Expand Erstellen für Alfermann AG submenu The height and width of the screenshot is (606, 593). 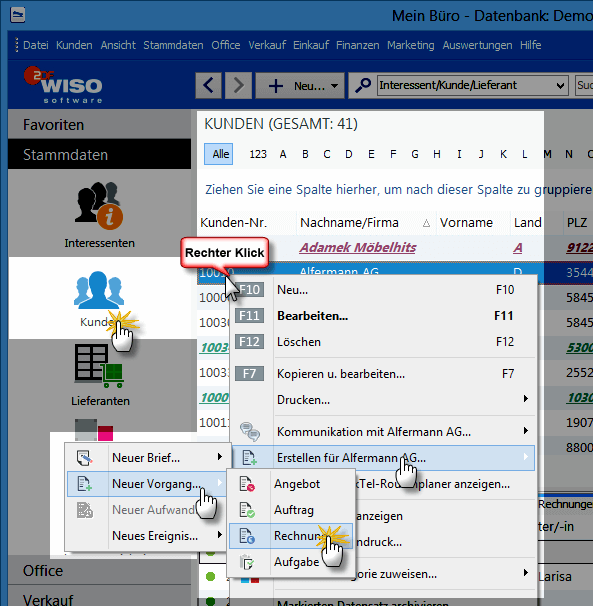point(525,457)
